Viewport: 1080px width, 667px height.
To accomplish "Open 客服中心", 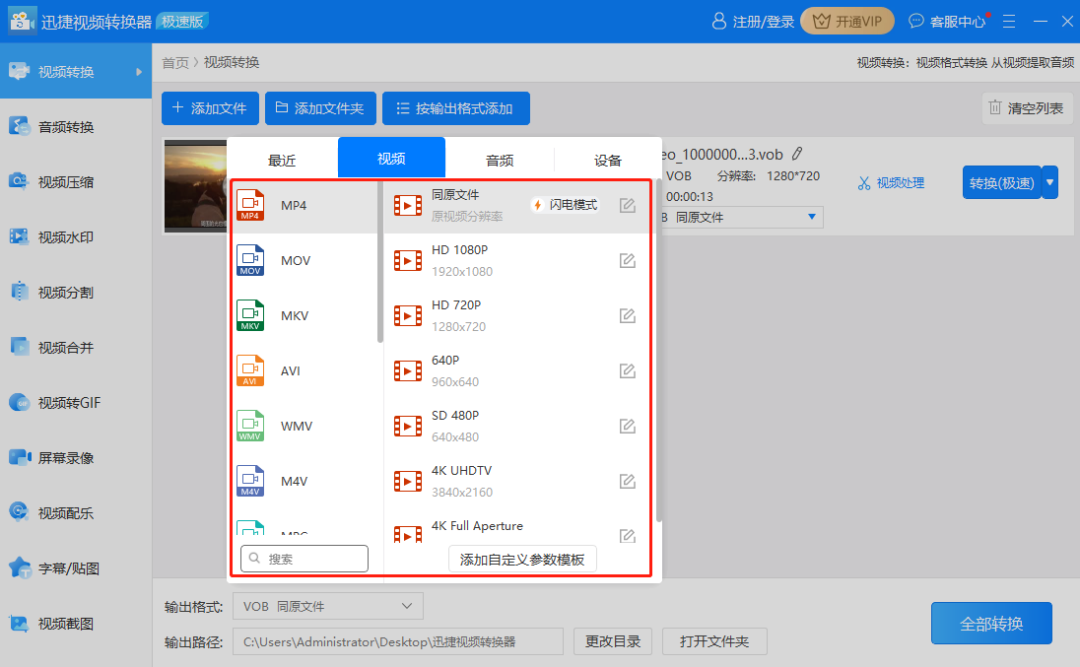I will pyautogui.click(x=948, y=21).
